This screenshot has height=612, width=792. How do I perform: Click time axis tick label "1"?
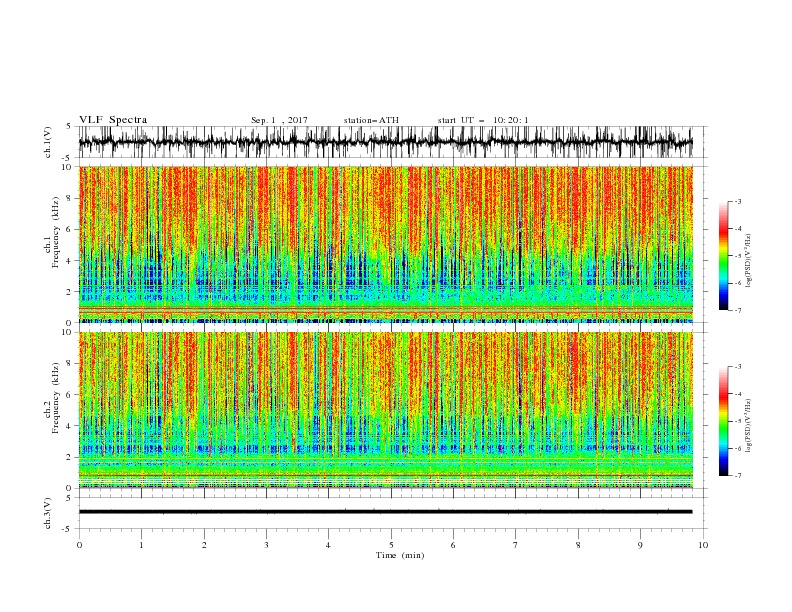tap(141, 545)
